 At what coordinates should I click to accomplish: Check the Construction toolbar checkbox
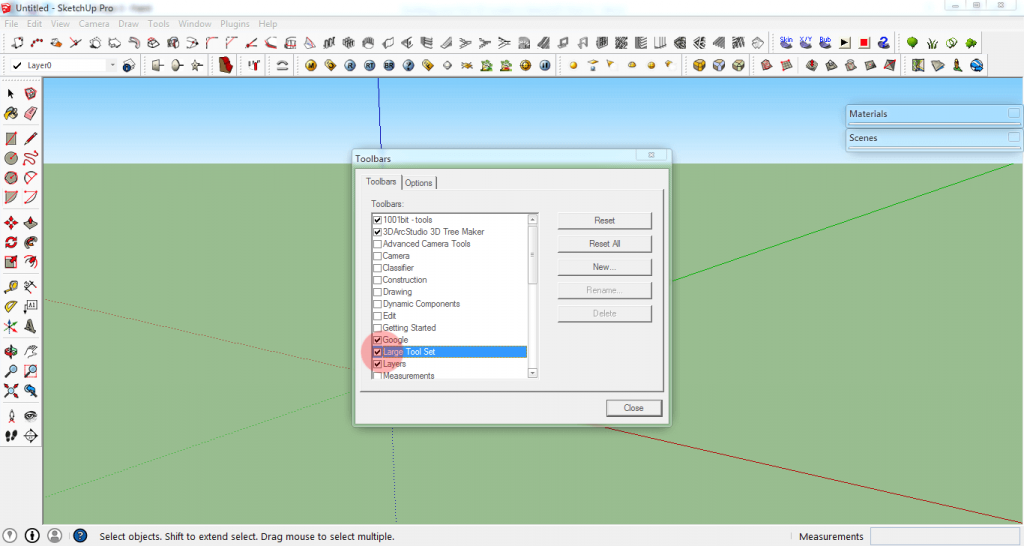[377, 280]
